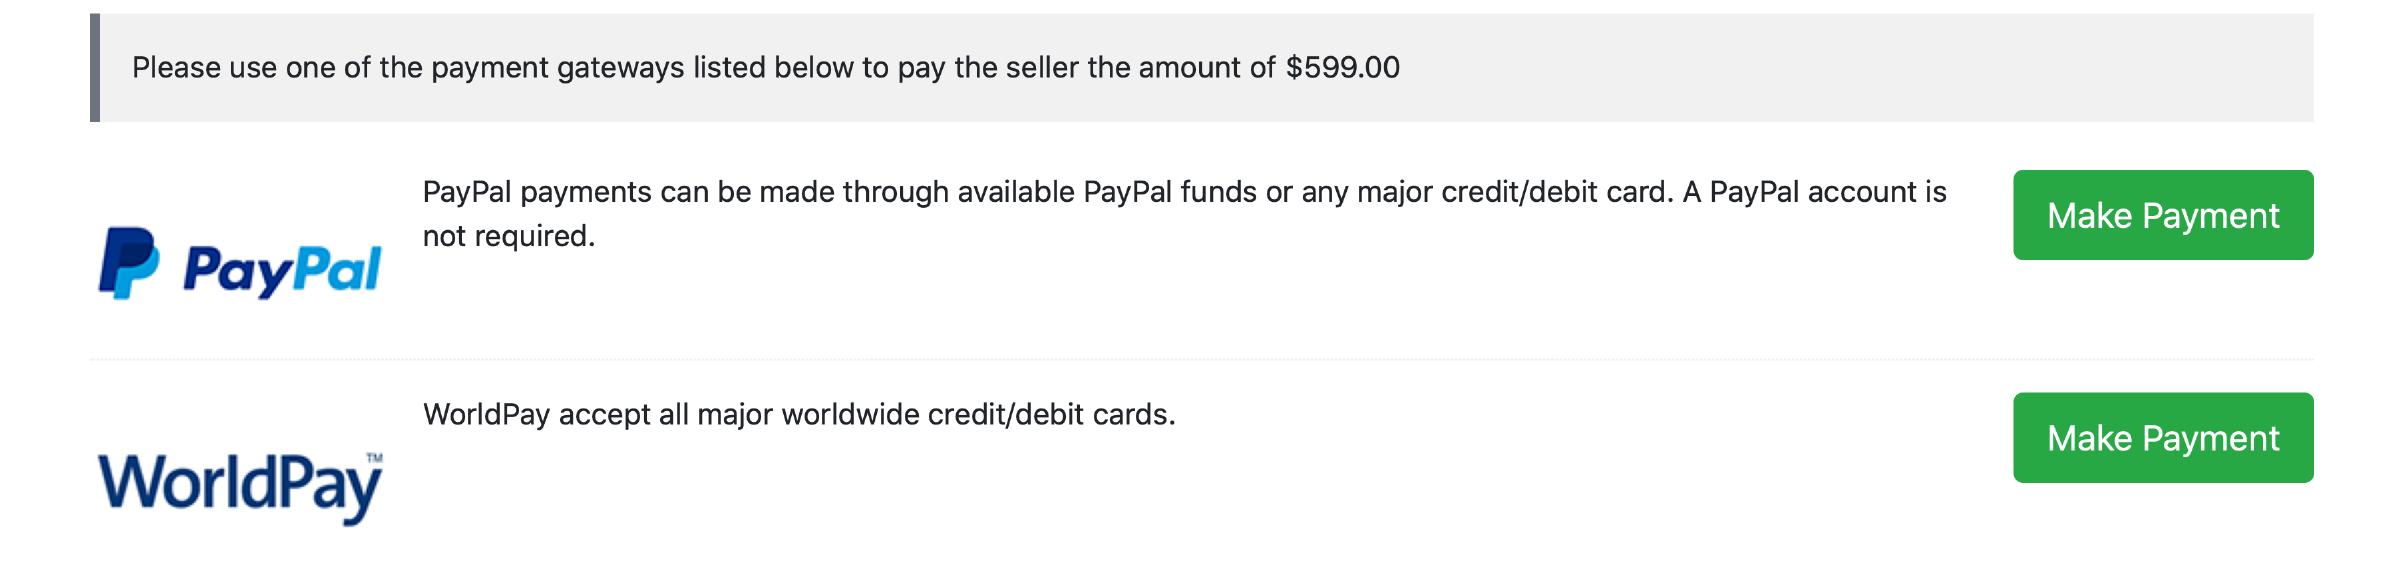2401x574 pixels.
Task: Click the "not required." text under PayPal description
Action: [508, 236]
